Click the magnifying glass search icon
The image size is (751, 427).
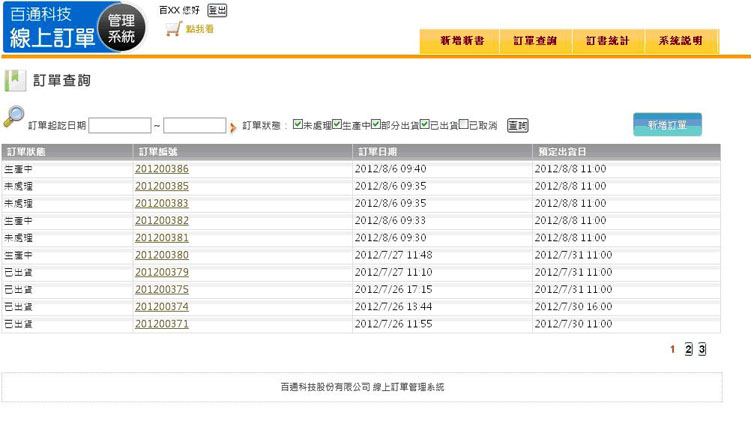14,117
